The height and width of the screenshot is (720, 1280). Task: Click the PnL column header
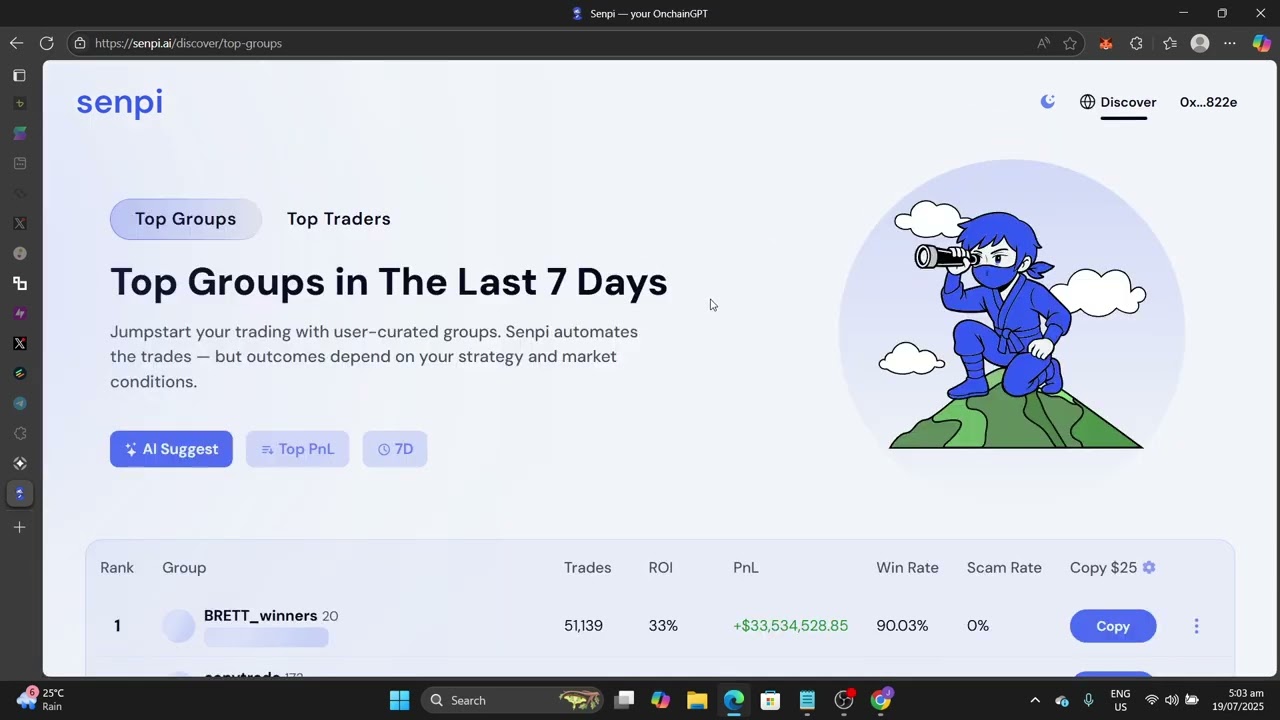coord(746,567)
